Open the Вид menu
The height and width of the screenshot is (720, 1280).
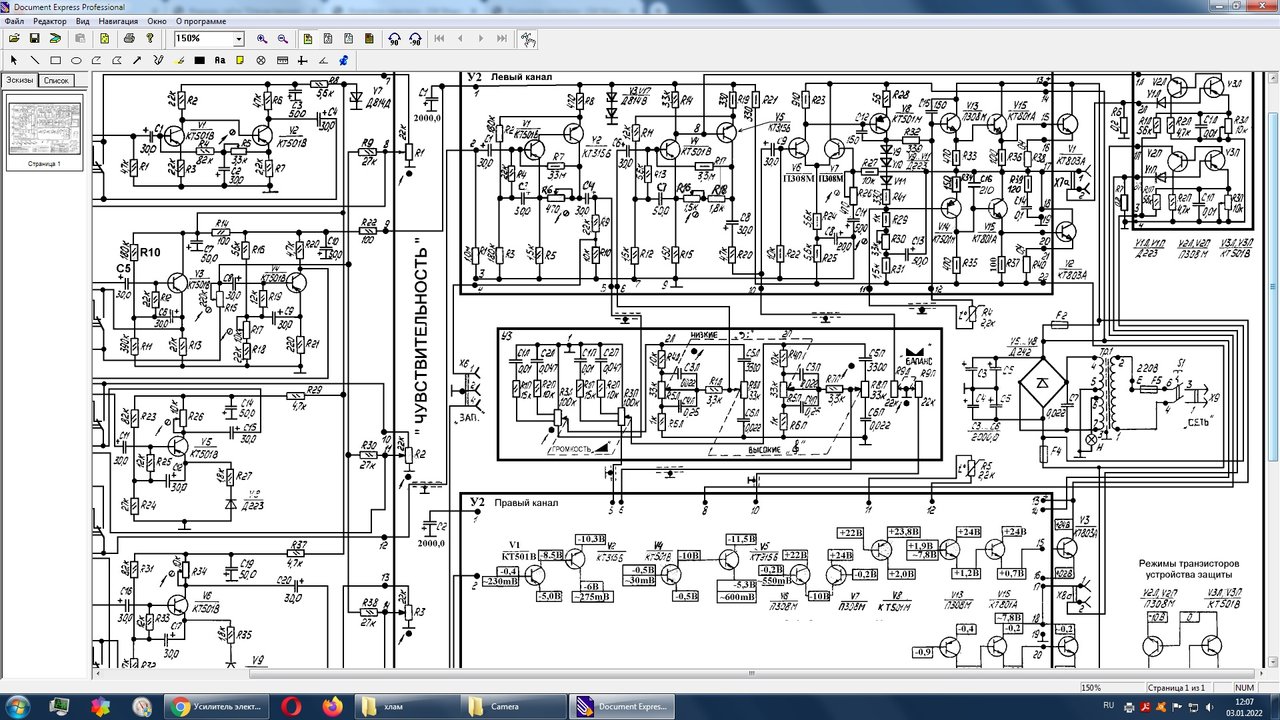(x=83, y=21)
